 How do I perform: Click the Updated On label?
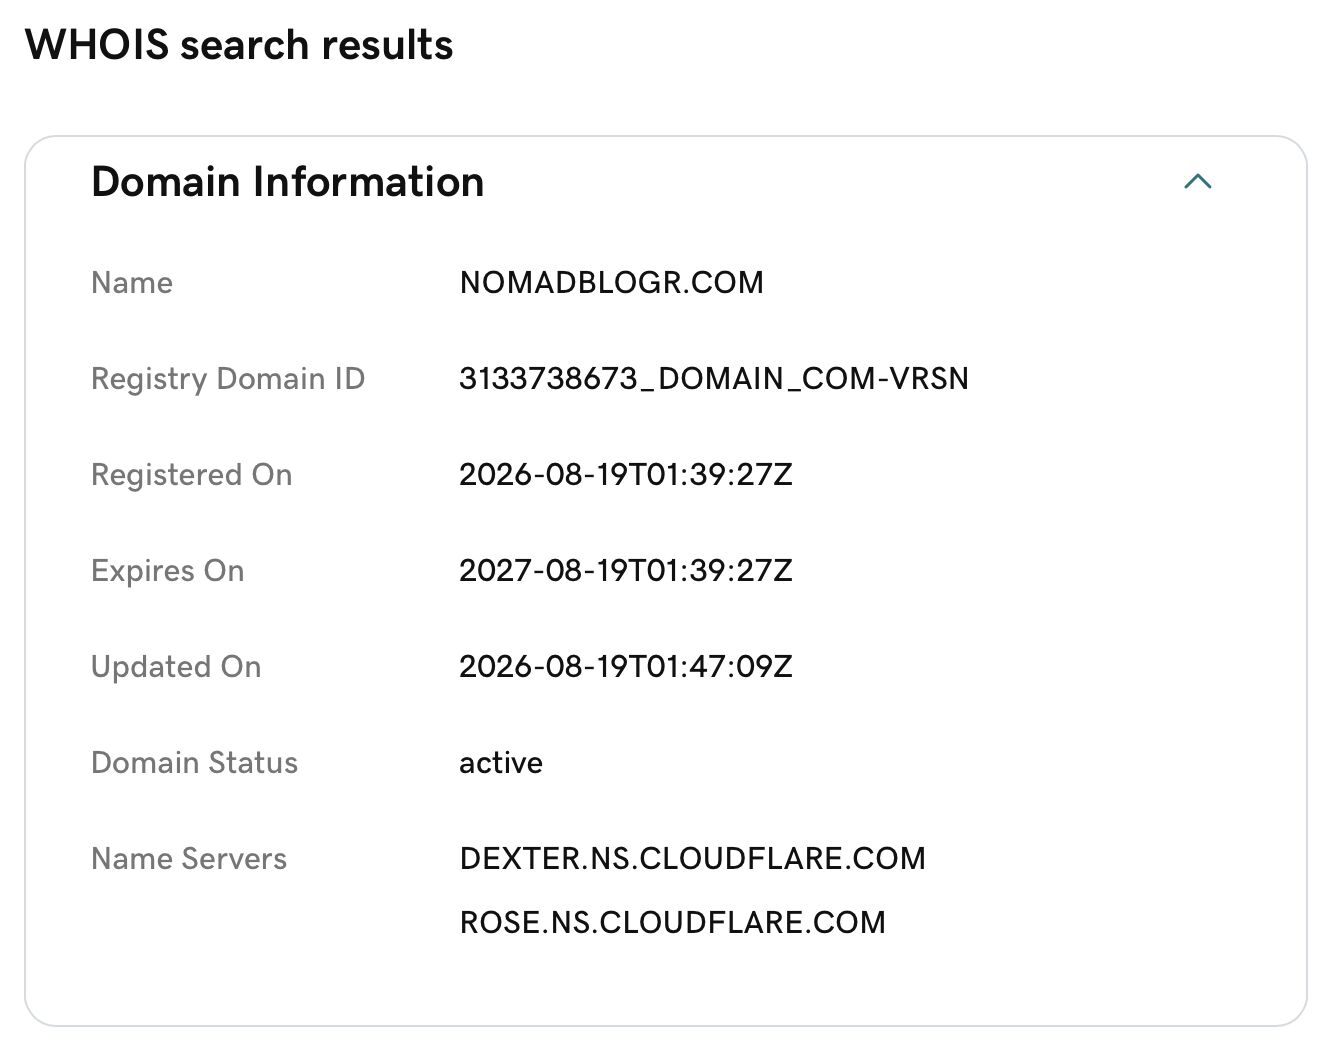point(176,667)
